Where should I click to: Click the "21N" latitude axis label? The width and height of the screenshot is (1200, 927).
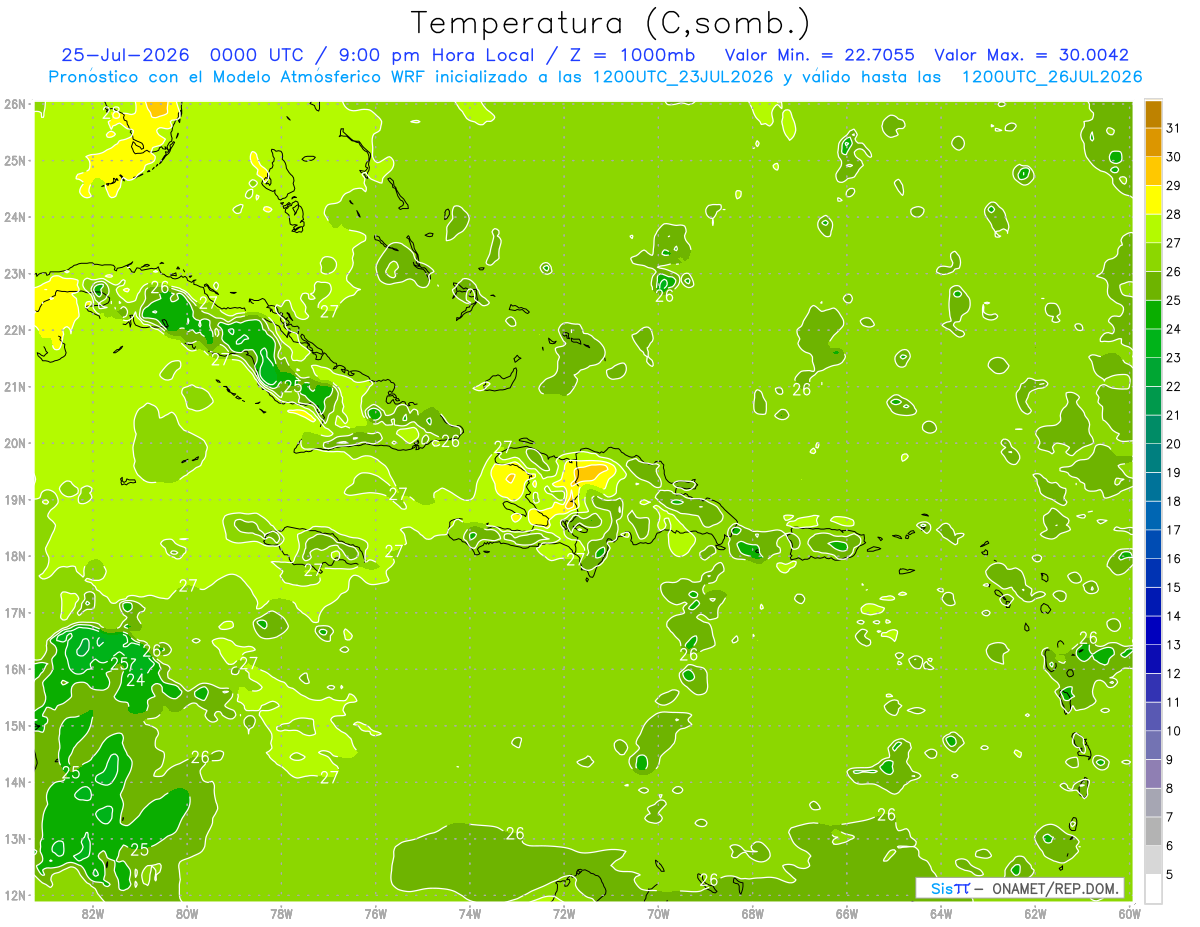14,386
